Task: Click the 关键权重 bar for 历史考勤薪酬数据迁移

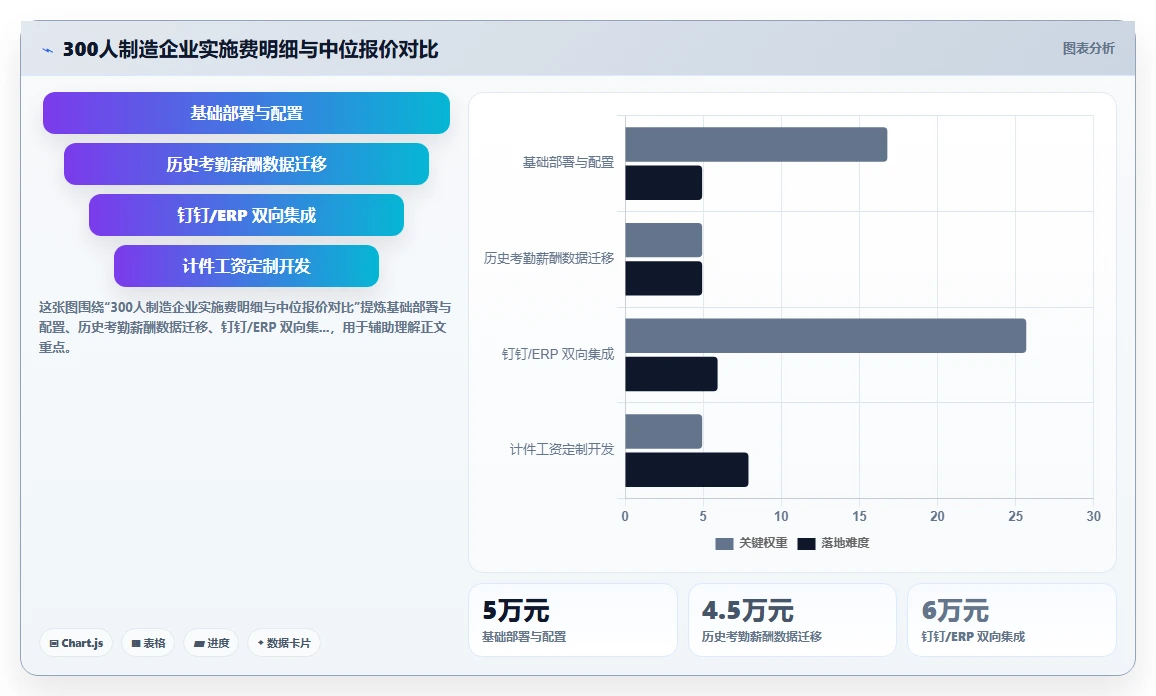Action: [x=664, y=240]
